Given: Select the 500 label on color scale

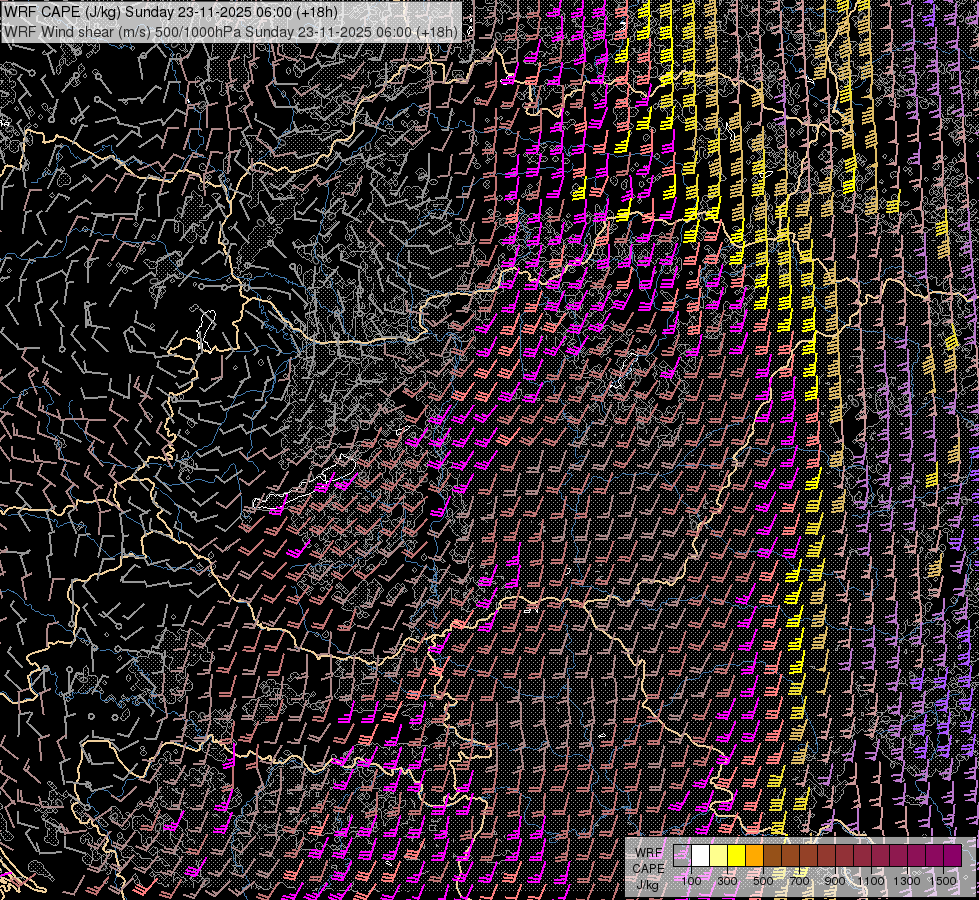Looking at the screenshot, I should point(763,880).
